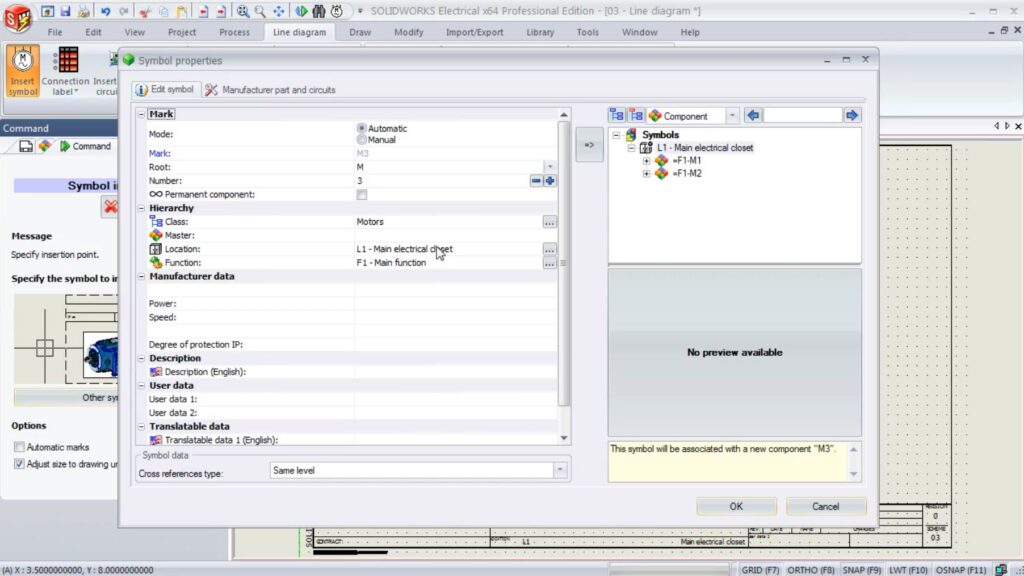This screenshot has height=576, width=1024.
Task: Switch to Manufacturer part and circuits tab
Action: (271, 90)
